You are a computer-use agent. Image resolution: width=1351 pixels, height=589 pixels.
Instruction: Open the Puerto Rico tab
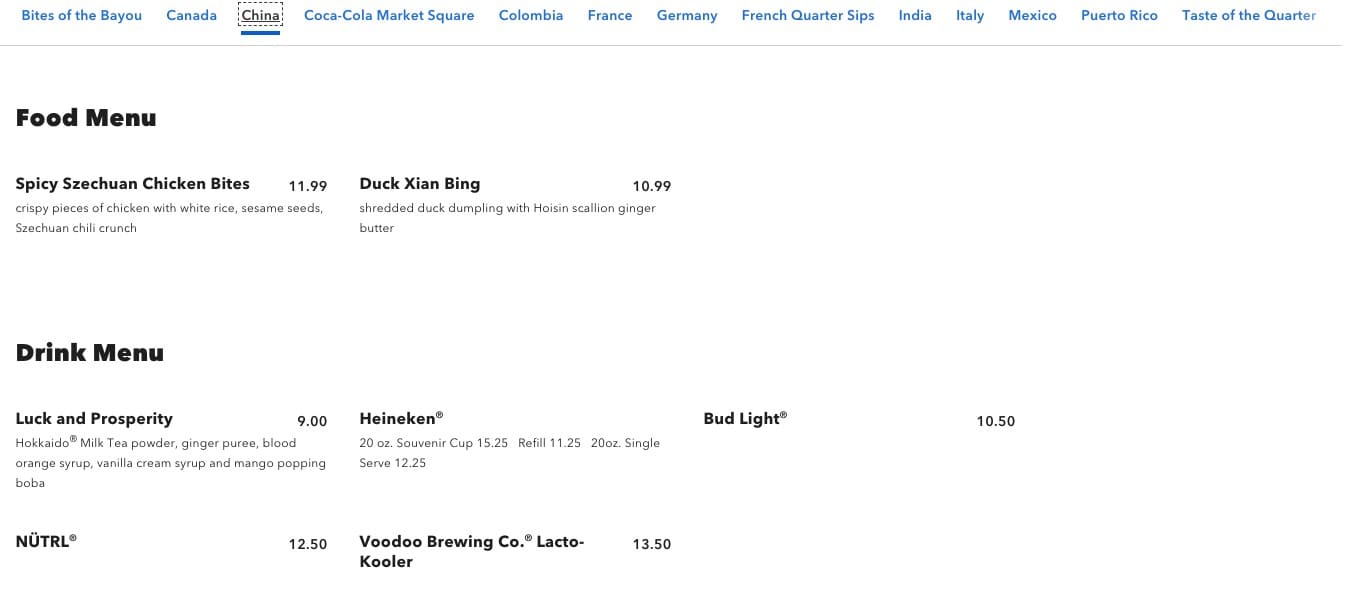click(1119, 16)
